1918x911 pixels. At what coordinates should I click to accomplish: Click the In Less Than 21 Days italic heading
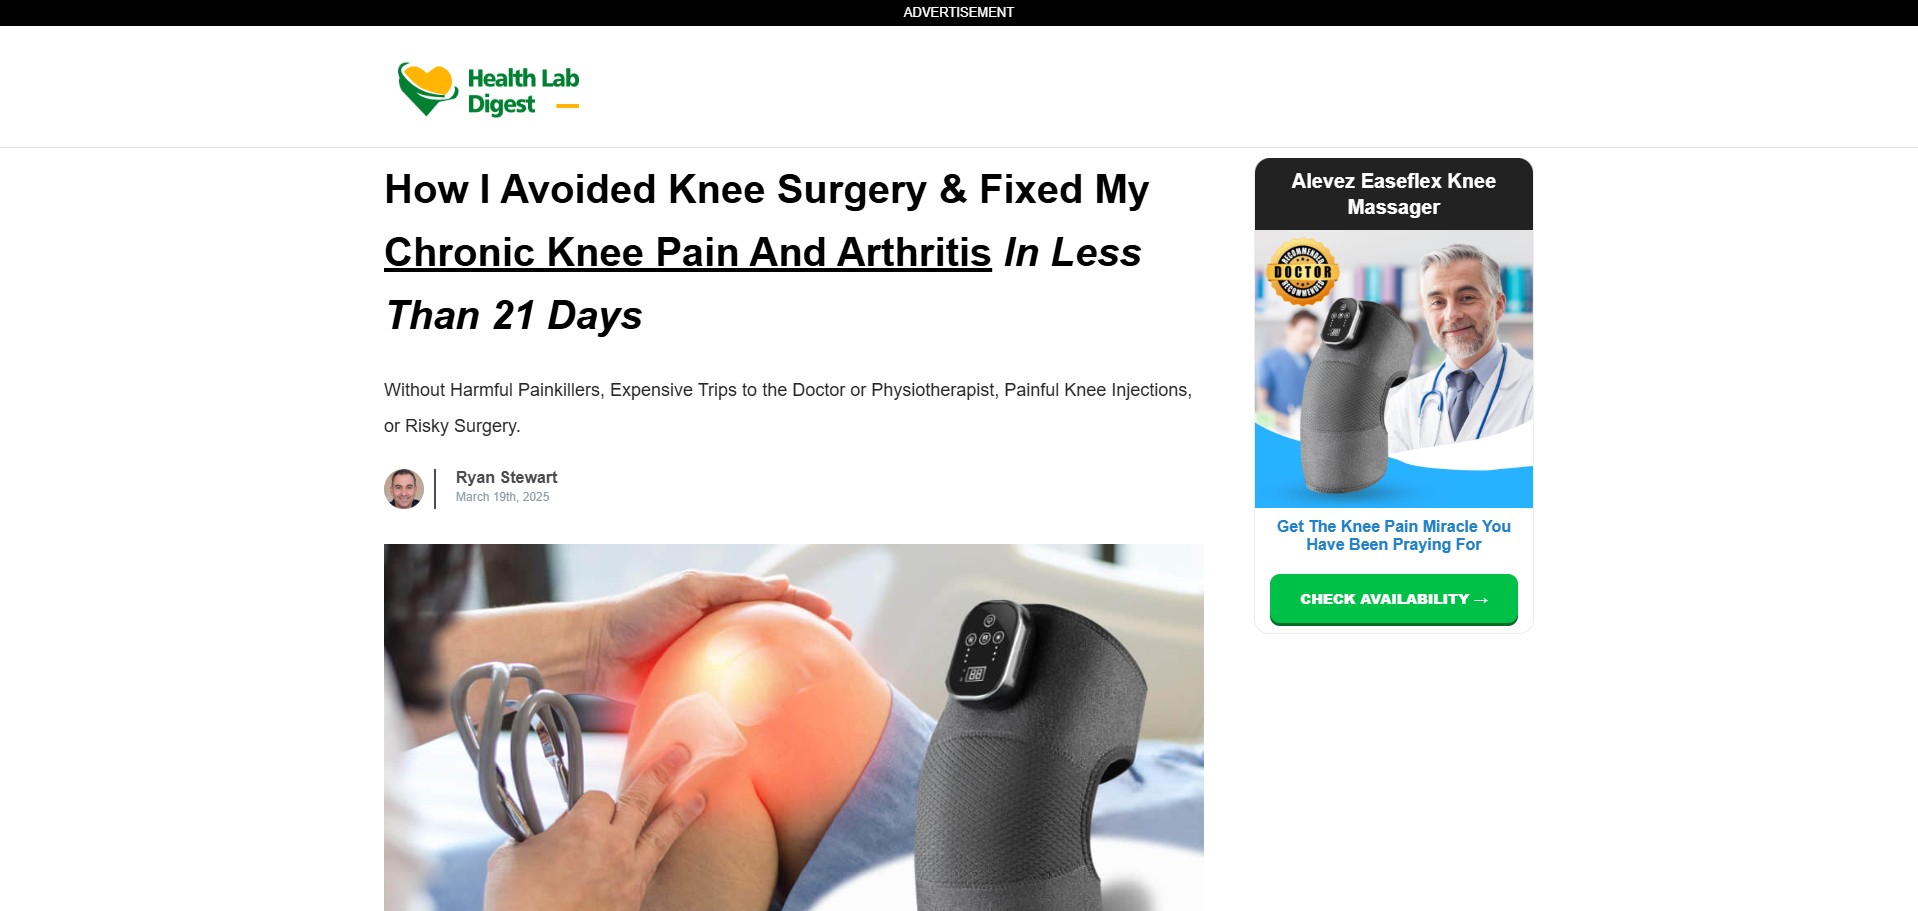click(763, 284)
